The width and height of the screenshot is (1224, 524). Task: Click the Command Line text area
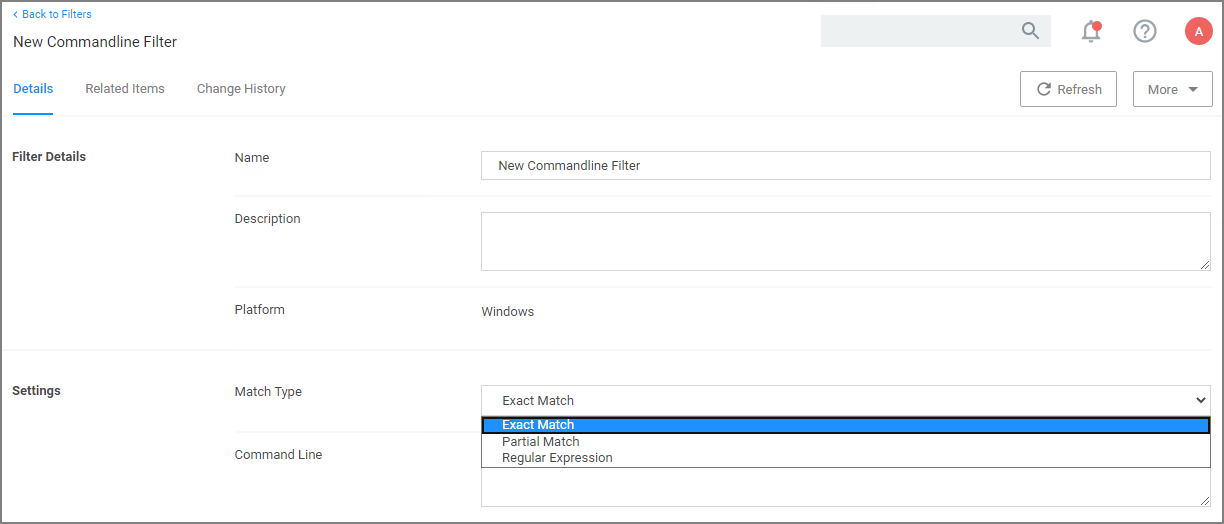845,488
